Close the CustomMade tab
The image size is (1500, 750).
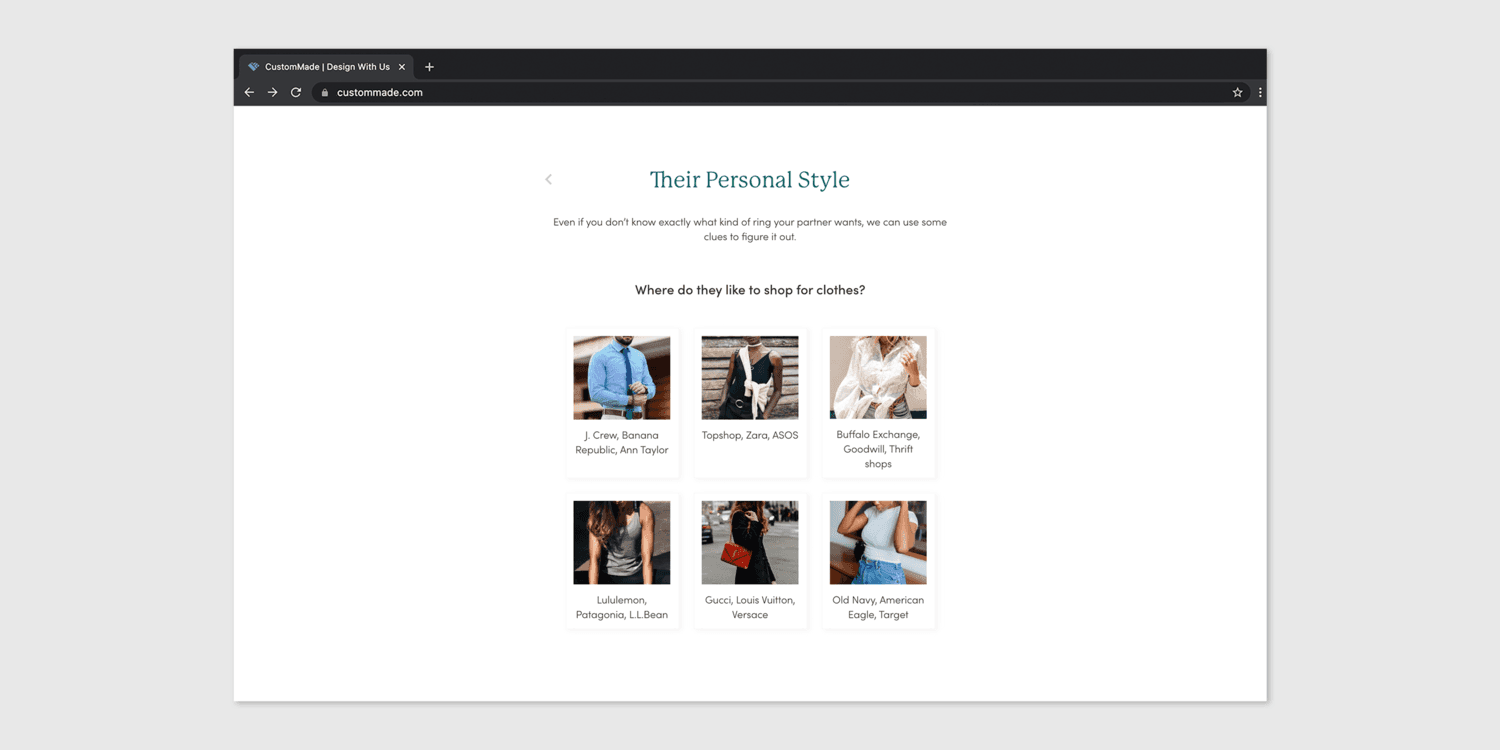click(x=402, y=67)
